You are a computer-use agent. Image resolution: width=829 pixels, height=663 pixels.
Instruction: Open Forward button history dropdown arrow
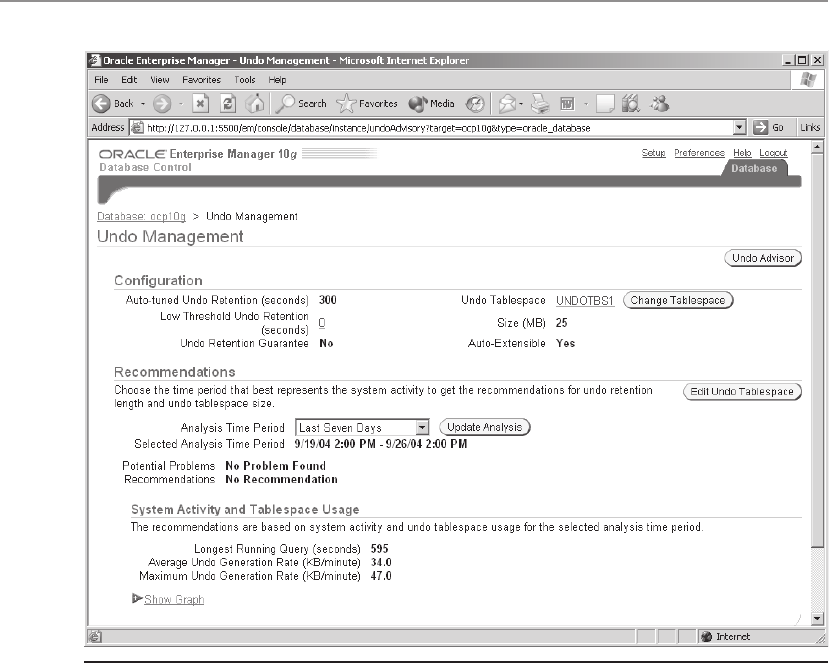[181, 104]
